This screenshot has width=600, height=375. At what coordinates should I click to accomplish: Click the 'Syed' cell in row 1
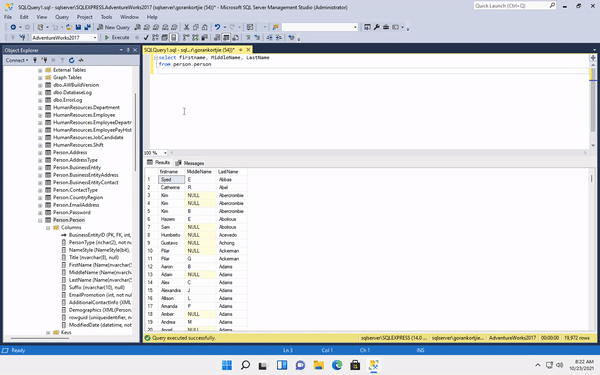171,179
